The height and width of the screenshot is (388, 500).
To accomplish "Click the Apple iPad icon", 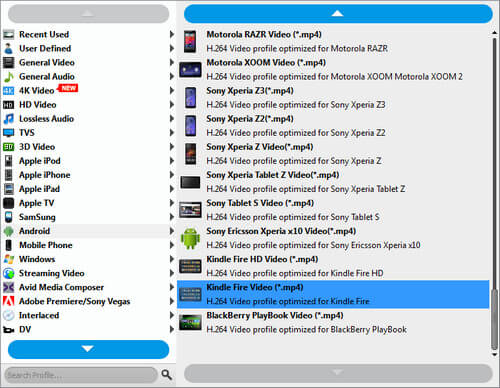I will point(9,189).
